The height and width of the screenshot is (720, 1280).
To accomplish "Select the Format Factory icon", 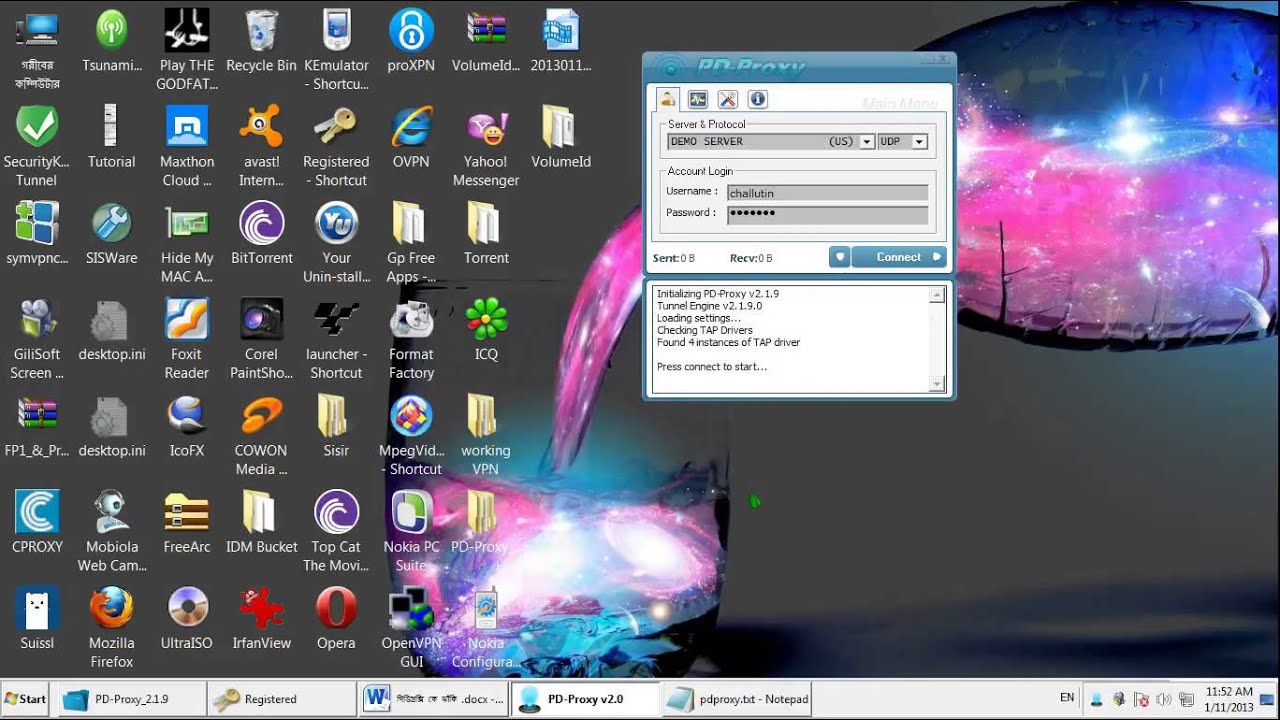I will (411, 338).
